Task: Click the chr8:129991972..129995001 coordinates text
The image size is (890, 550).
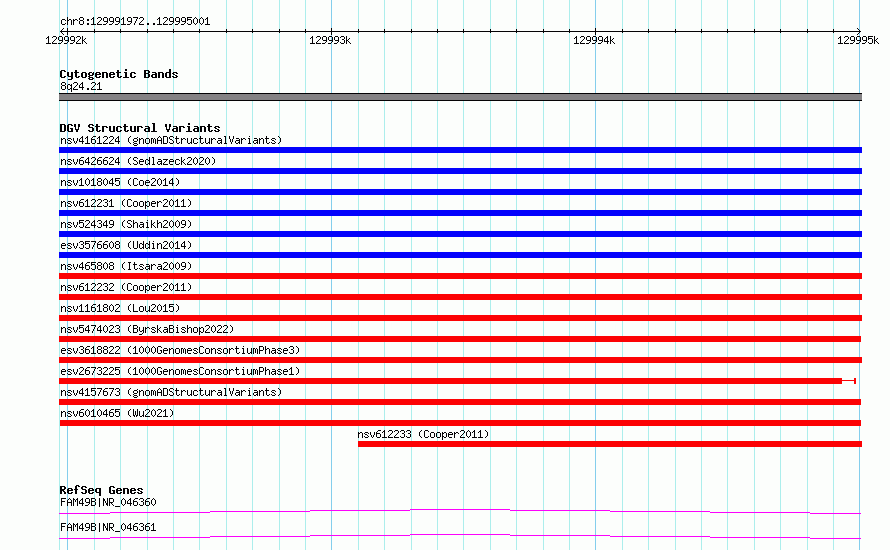Action: (135, 21)
